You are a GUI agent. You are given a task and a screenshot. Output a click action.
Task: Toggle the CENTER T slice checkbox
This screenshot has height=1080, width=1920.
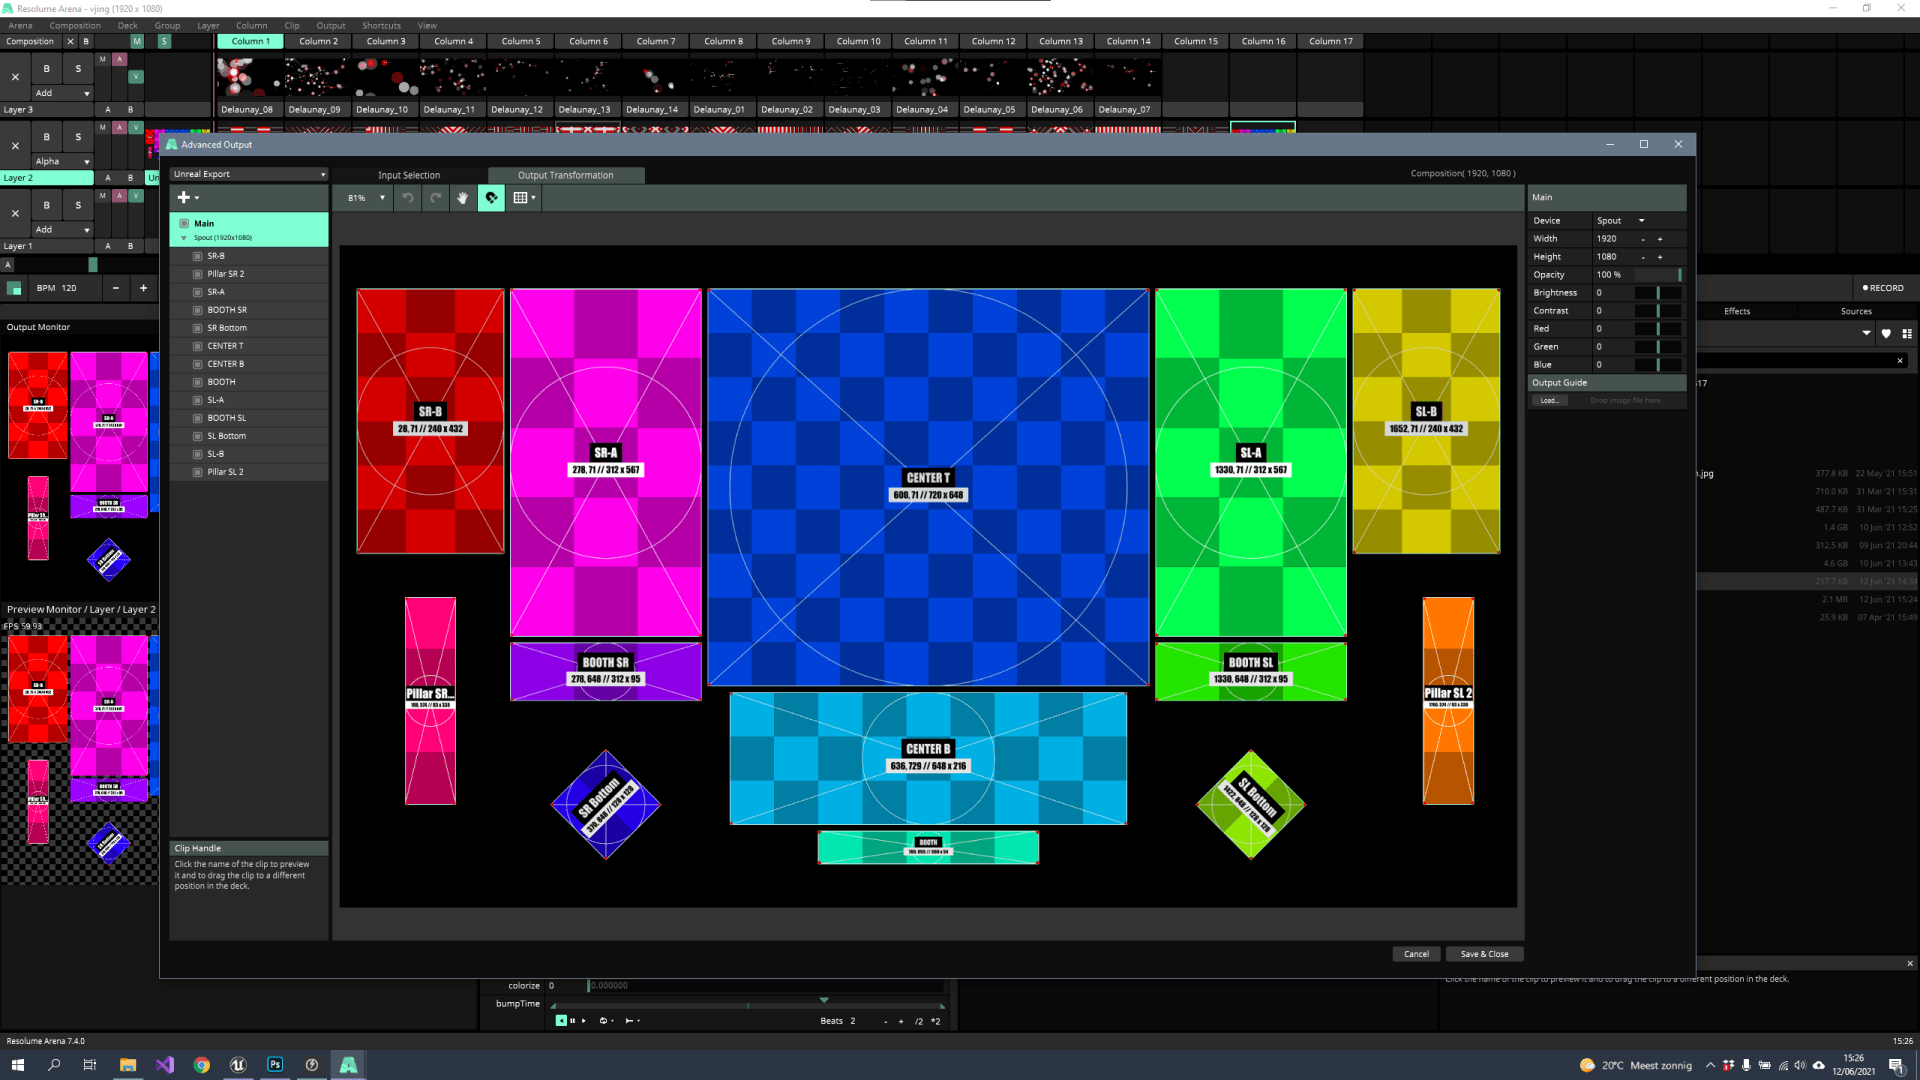196,345
